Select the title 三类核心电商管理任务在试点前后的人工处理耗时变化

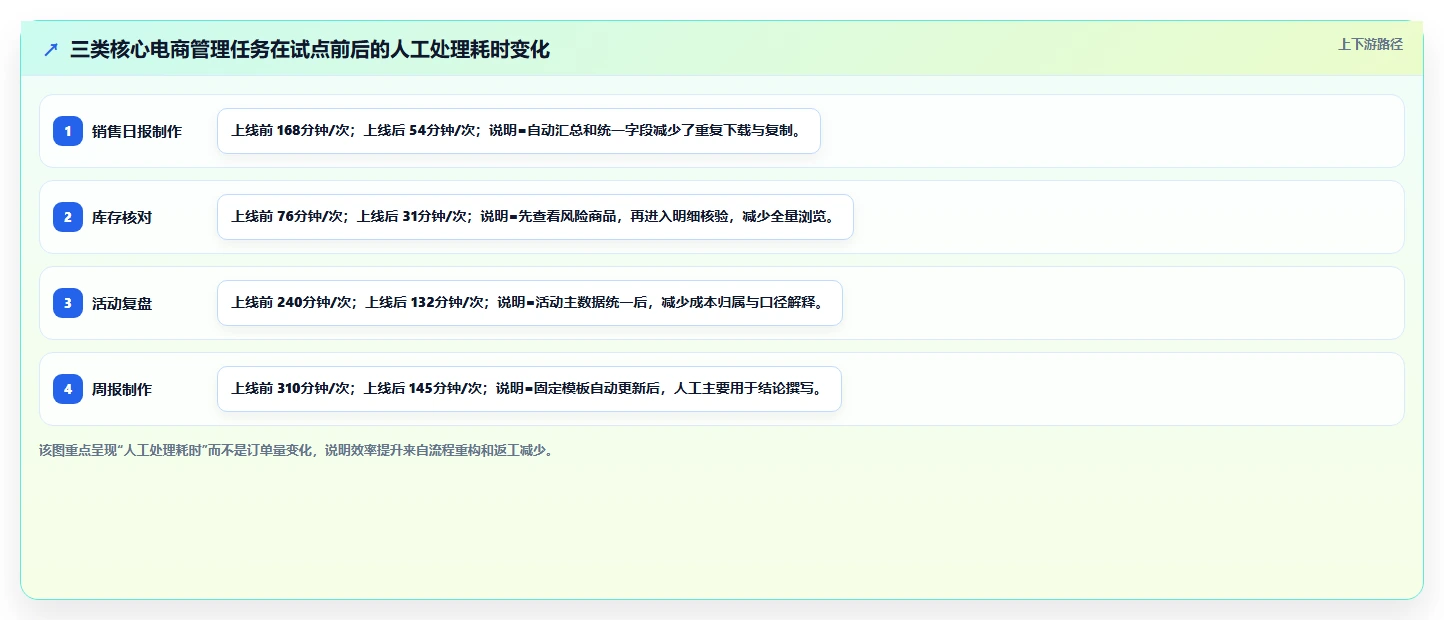[x=310, y=50]
